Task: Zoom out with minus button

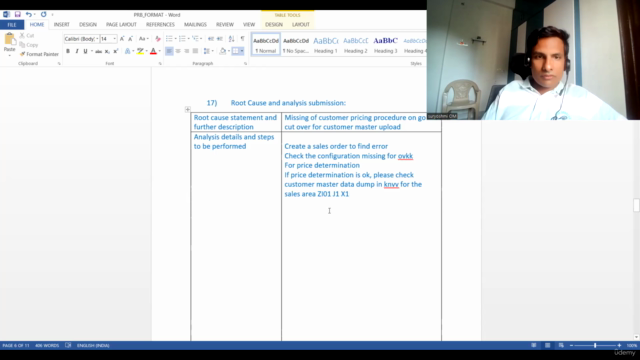Action: click(571, 345)
